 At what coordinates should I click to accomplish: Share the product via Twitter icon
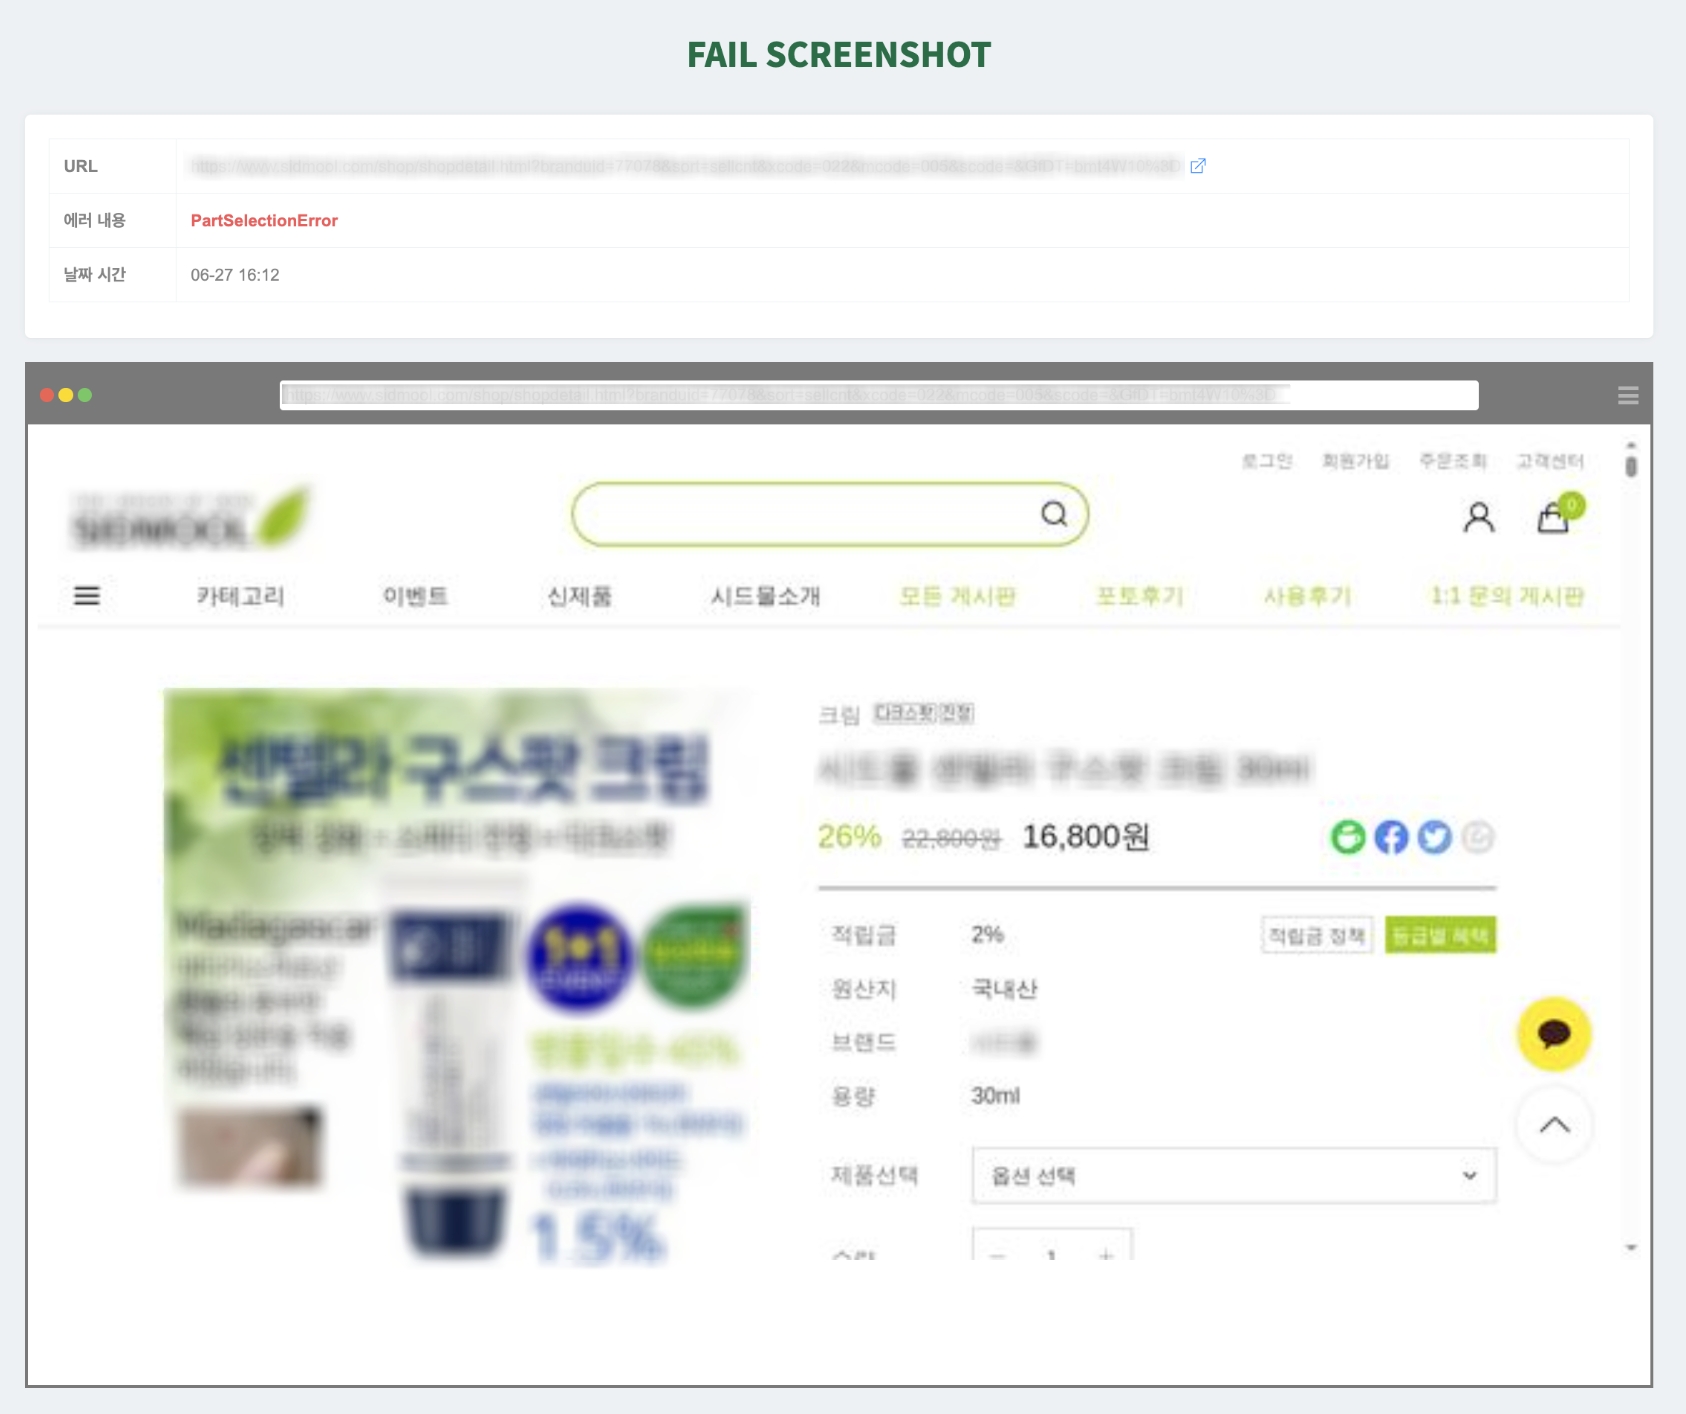(1435, 837)
